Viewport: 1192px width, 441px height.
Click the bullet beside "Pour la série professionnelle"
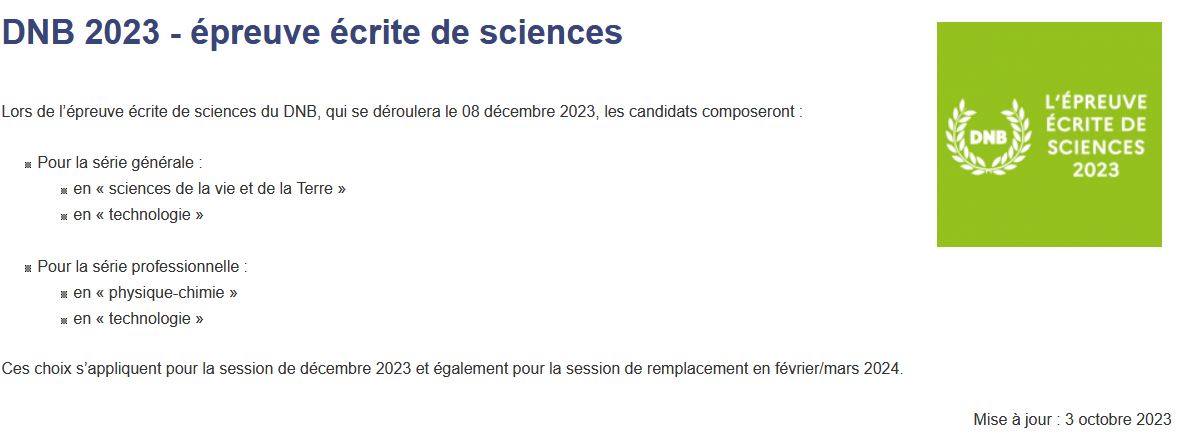29,268
